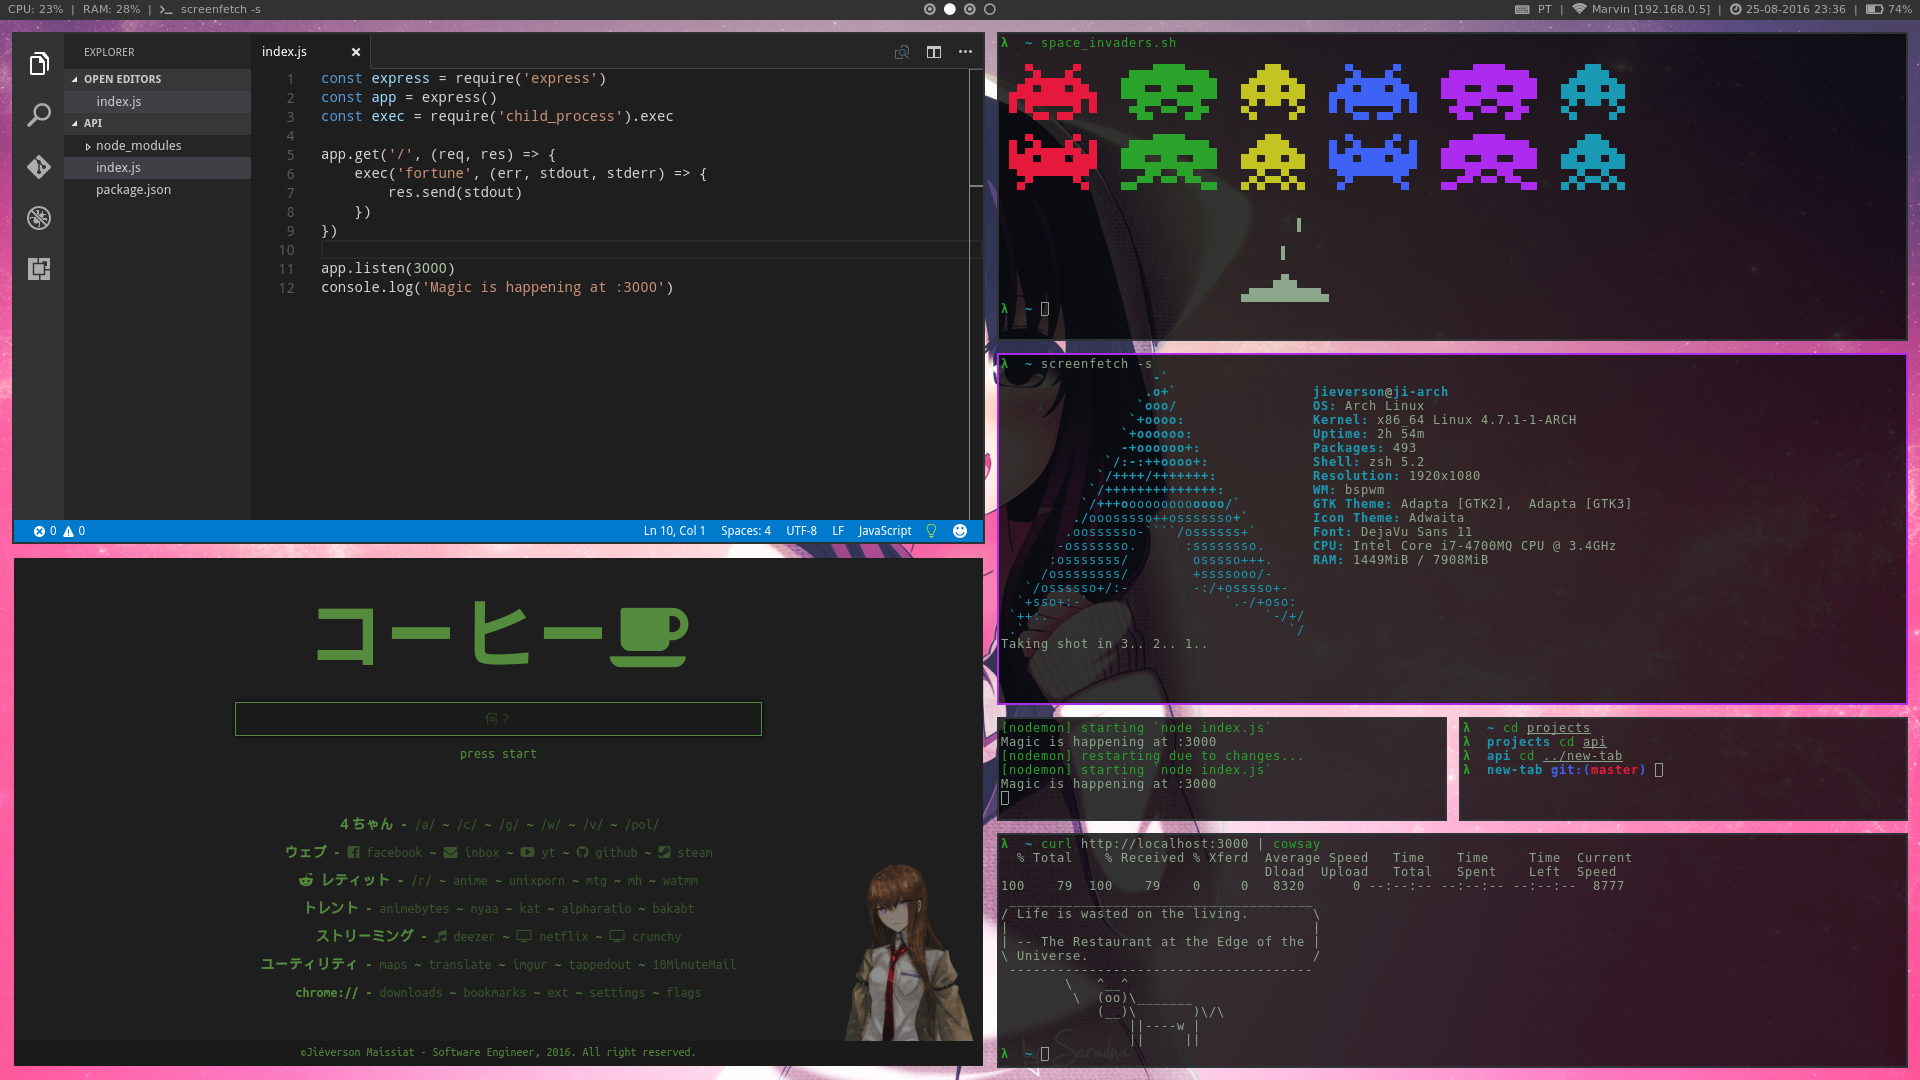Open the Explorer view in activity bar
The height and width of the screenshot is (1080, 1920).
pyautogui.click(x=39, y=64)
